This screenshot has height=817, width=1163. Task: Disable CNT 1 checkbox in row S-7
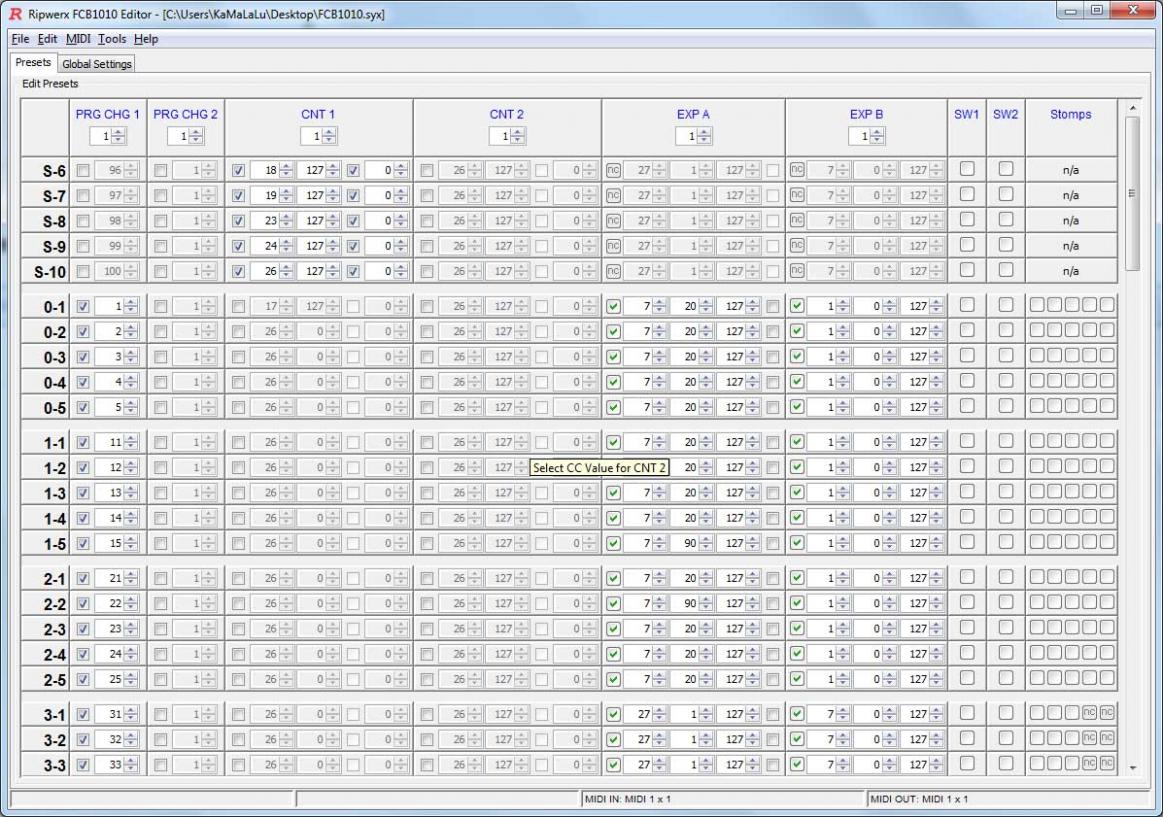238,195
